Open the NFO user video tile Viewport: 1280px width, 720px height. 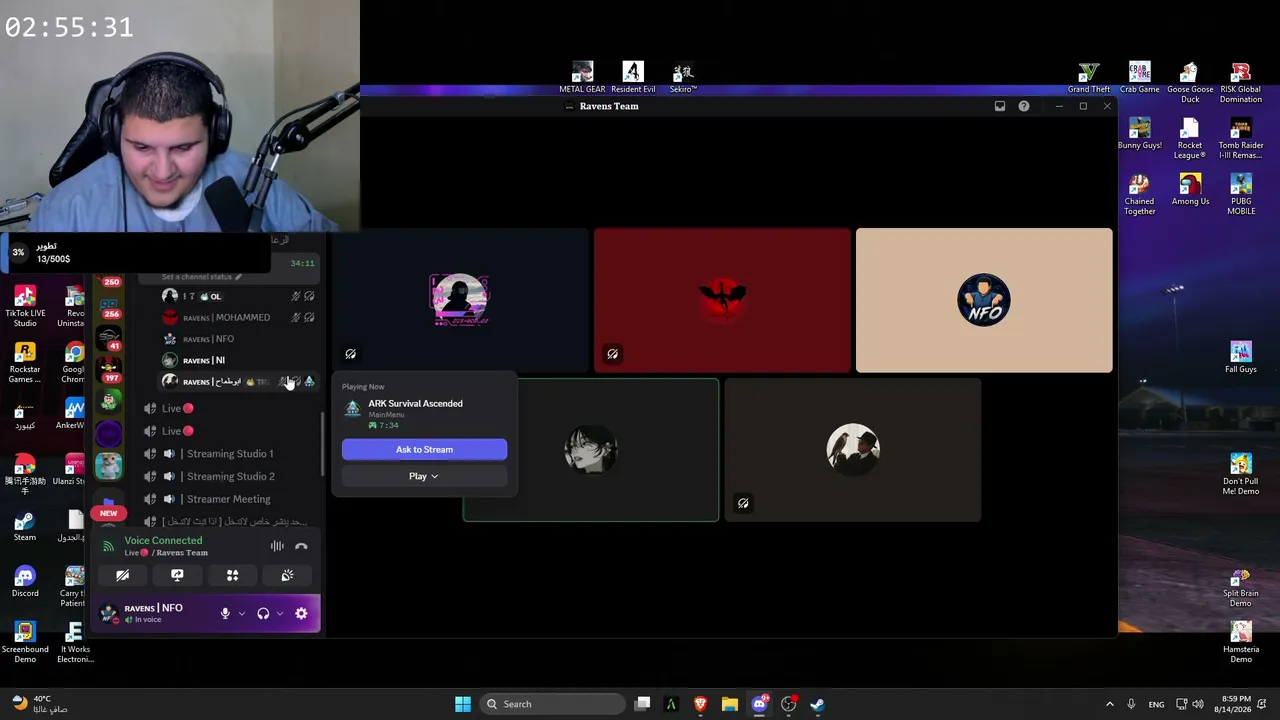(984, 300)
